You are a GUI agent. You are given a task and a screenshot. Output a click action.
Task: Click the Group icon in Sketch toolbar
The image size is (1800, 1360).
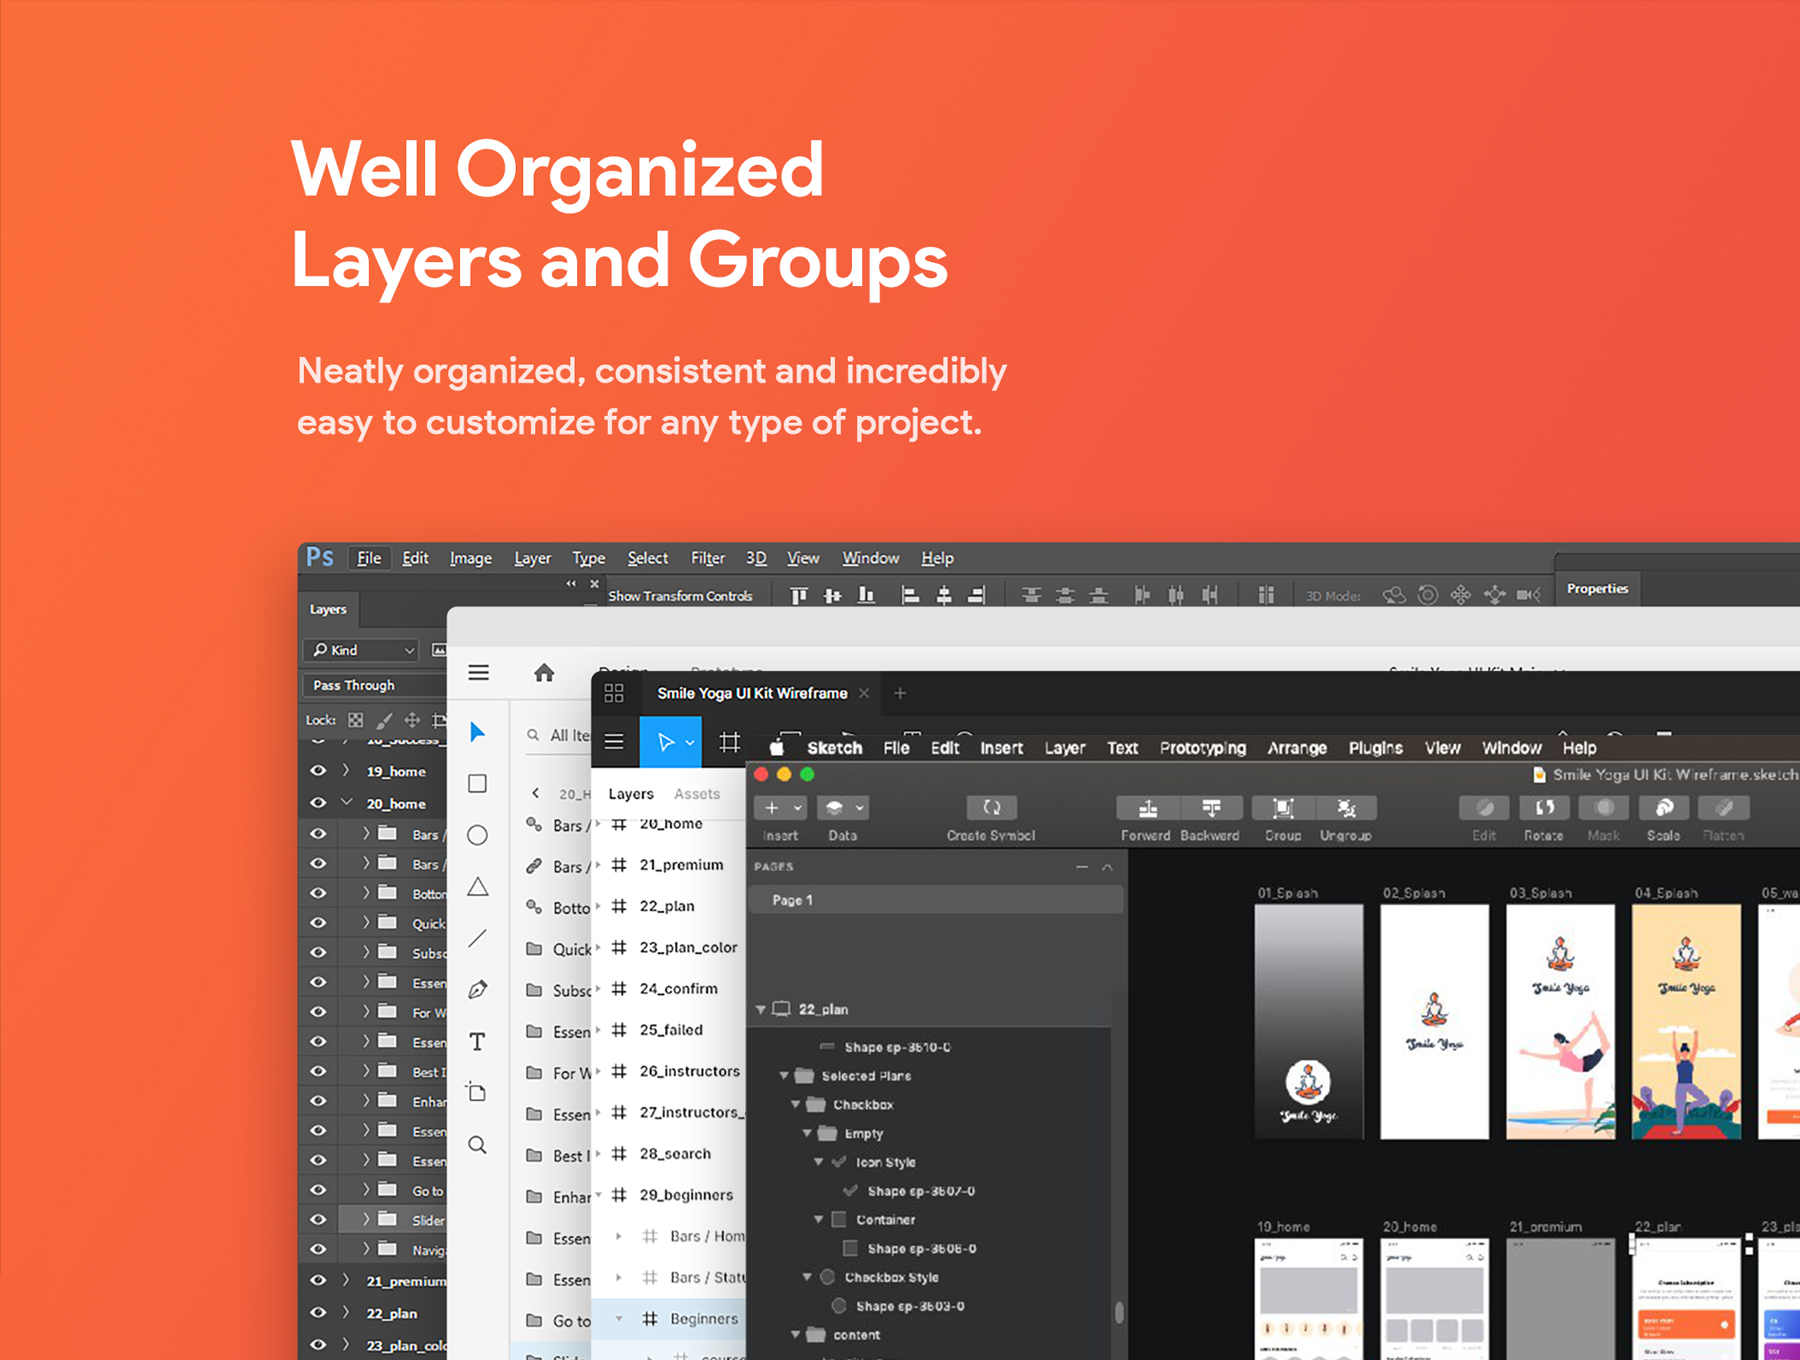1283,808
